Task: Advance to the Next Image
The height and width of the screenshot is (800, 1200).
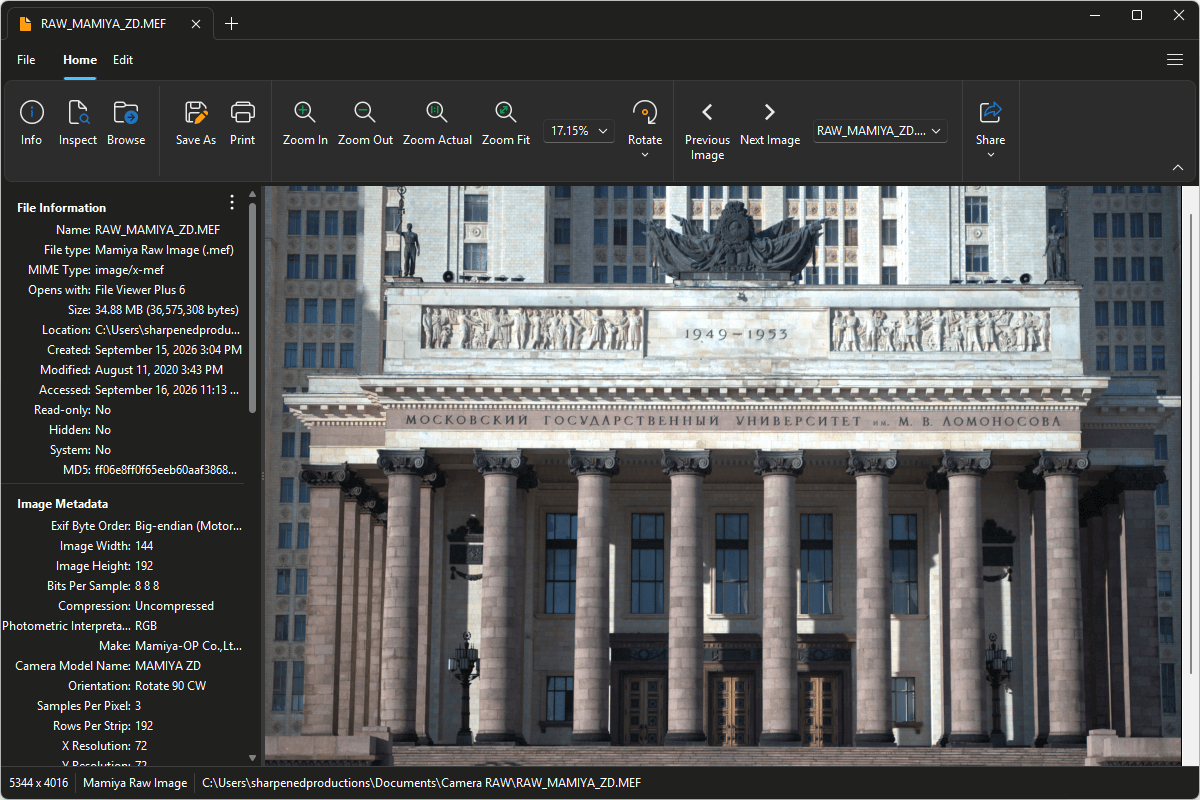Action: tap(770, 123)
